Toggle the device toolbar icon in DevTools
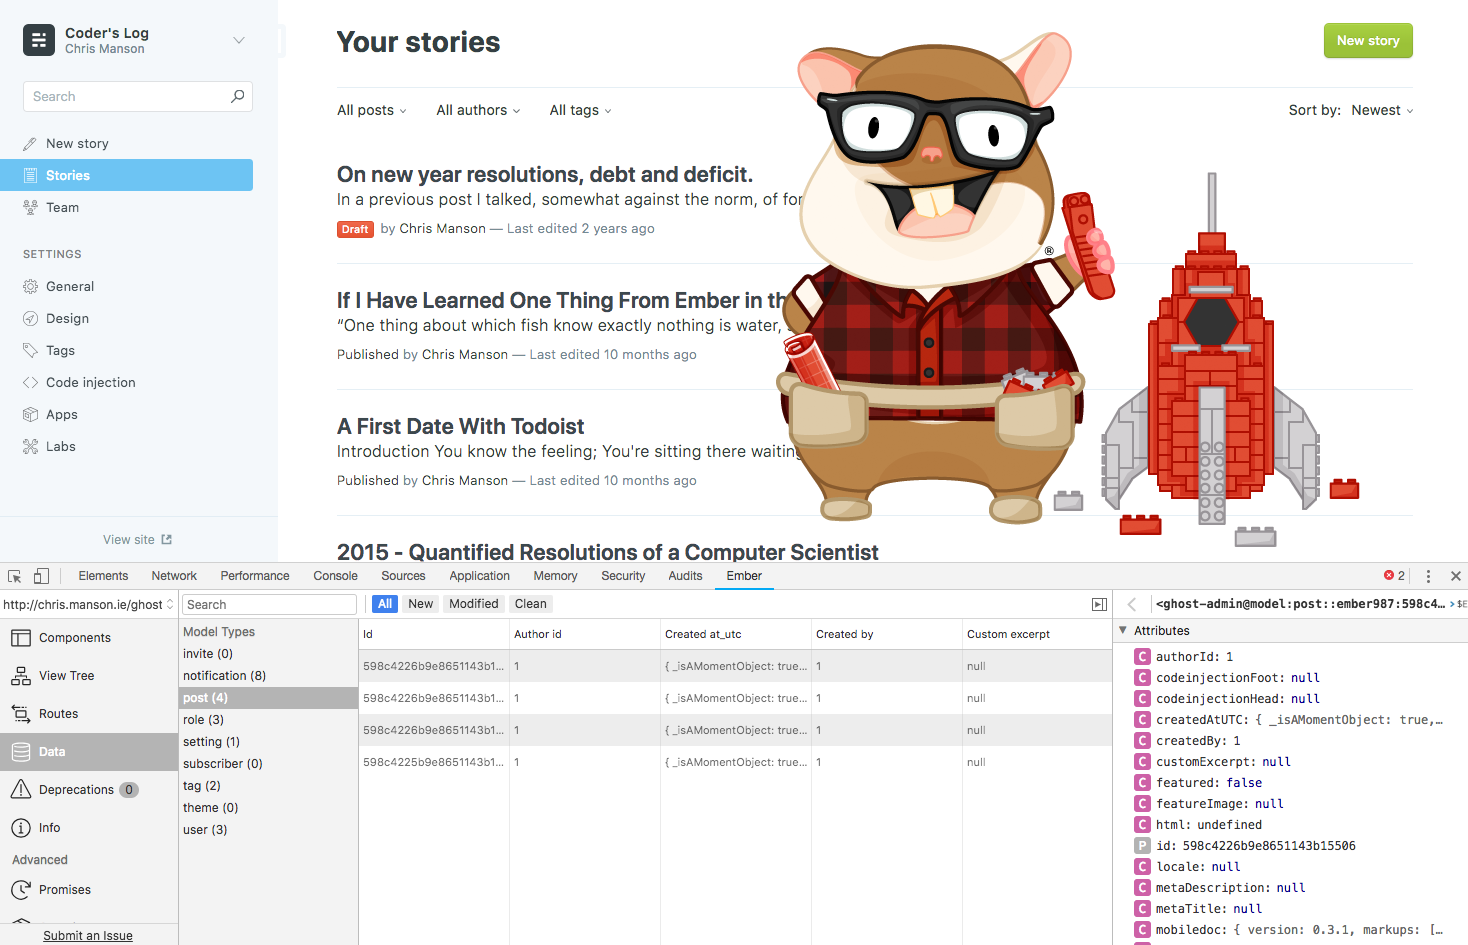Image resolution: width=1468 pixels, height=945 pixels. coord(41,576)
